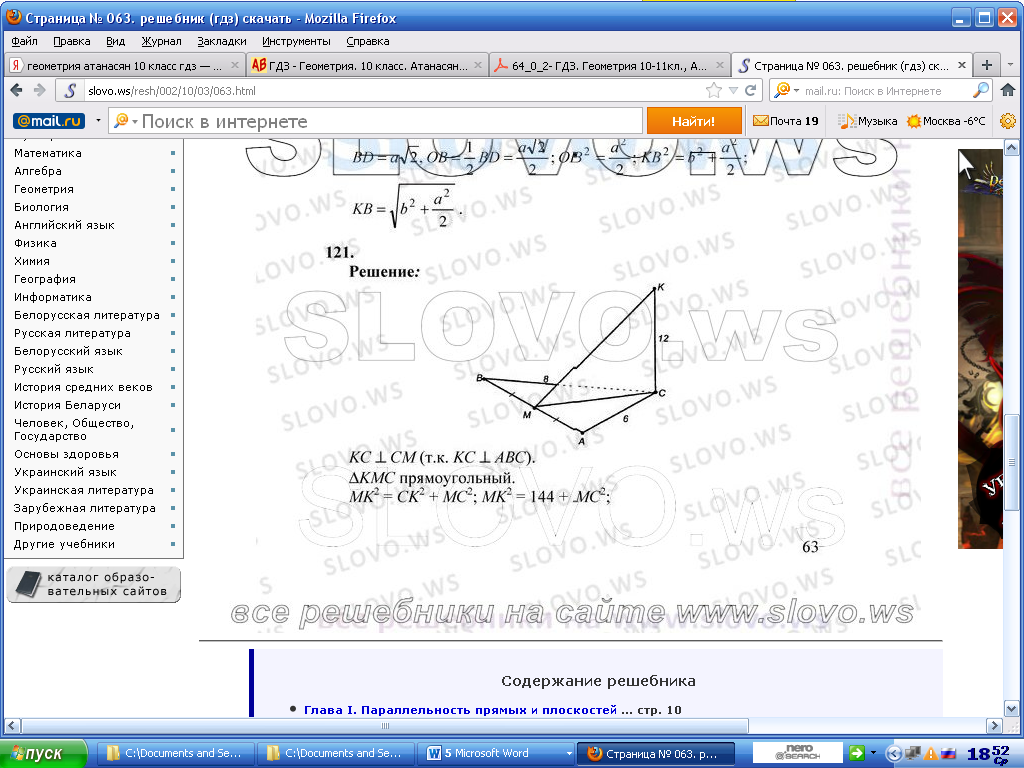The image size is (1024, 768).
Task: Open a new tab with the plus button
Action: point(987,65)
